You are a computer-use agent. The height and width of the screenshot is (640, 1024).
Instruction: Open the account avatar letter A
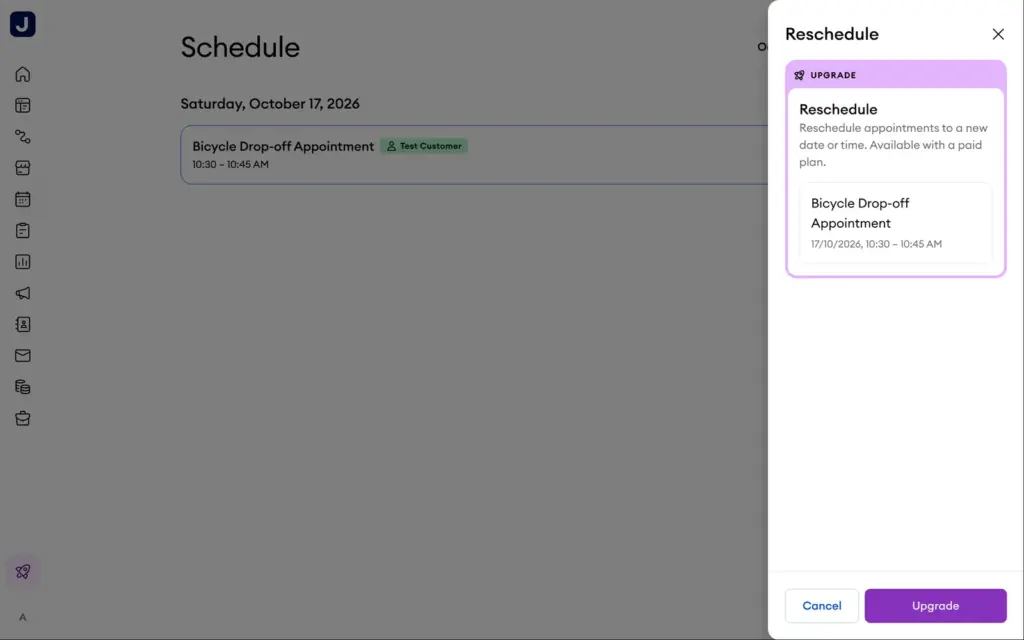pos(23,617)
